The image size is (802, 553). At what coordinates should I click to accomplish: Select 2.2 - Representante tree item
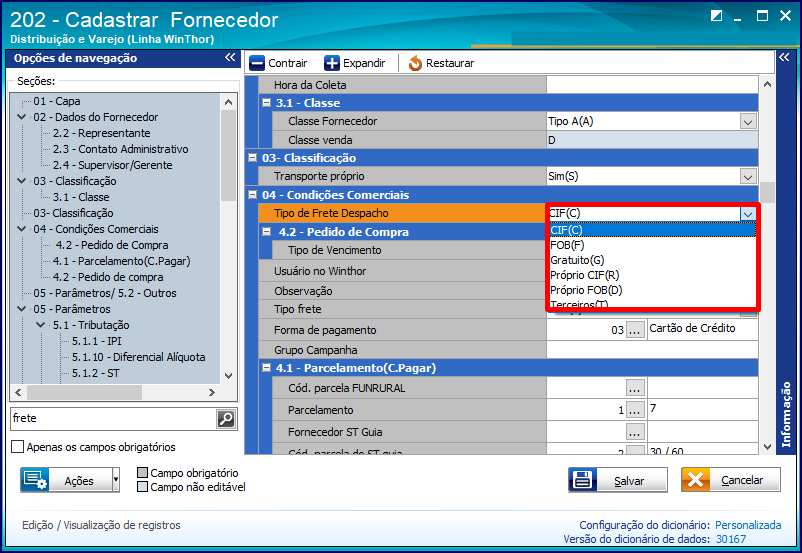[101, 133]
